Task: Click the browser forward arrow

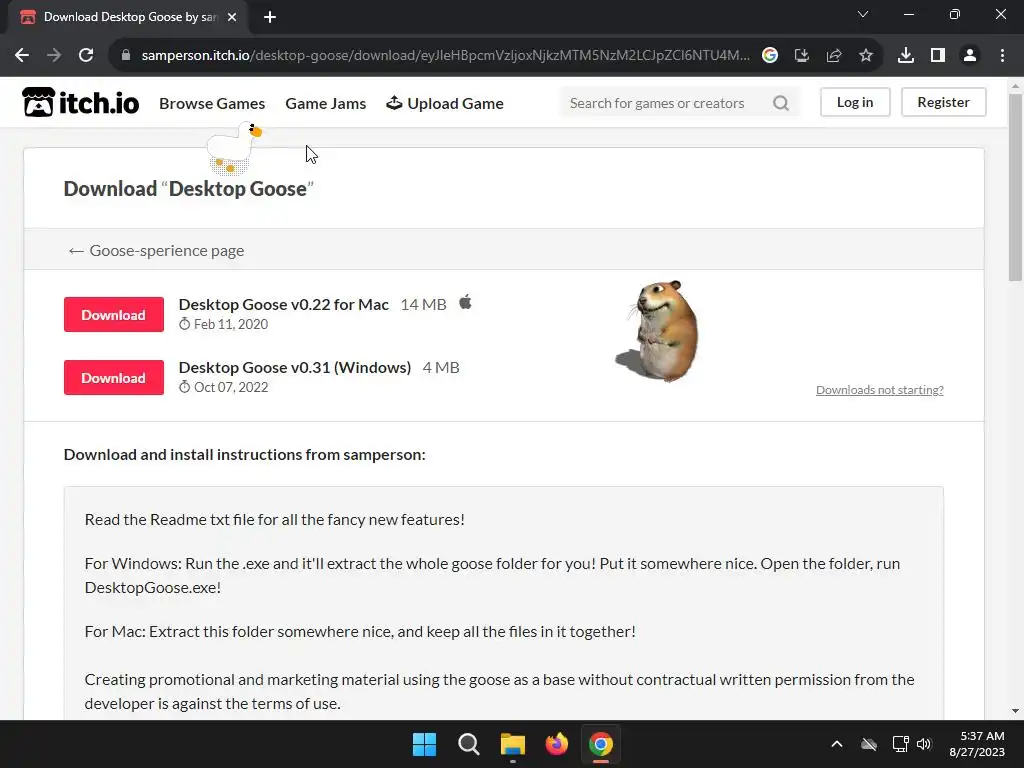Action: 54,56
